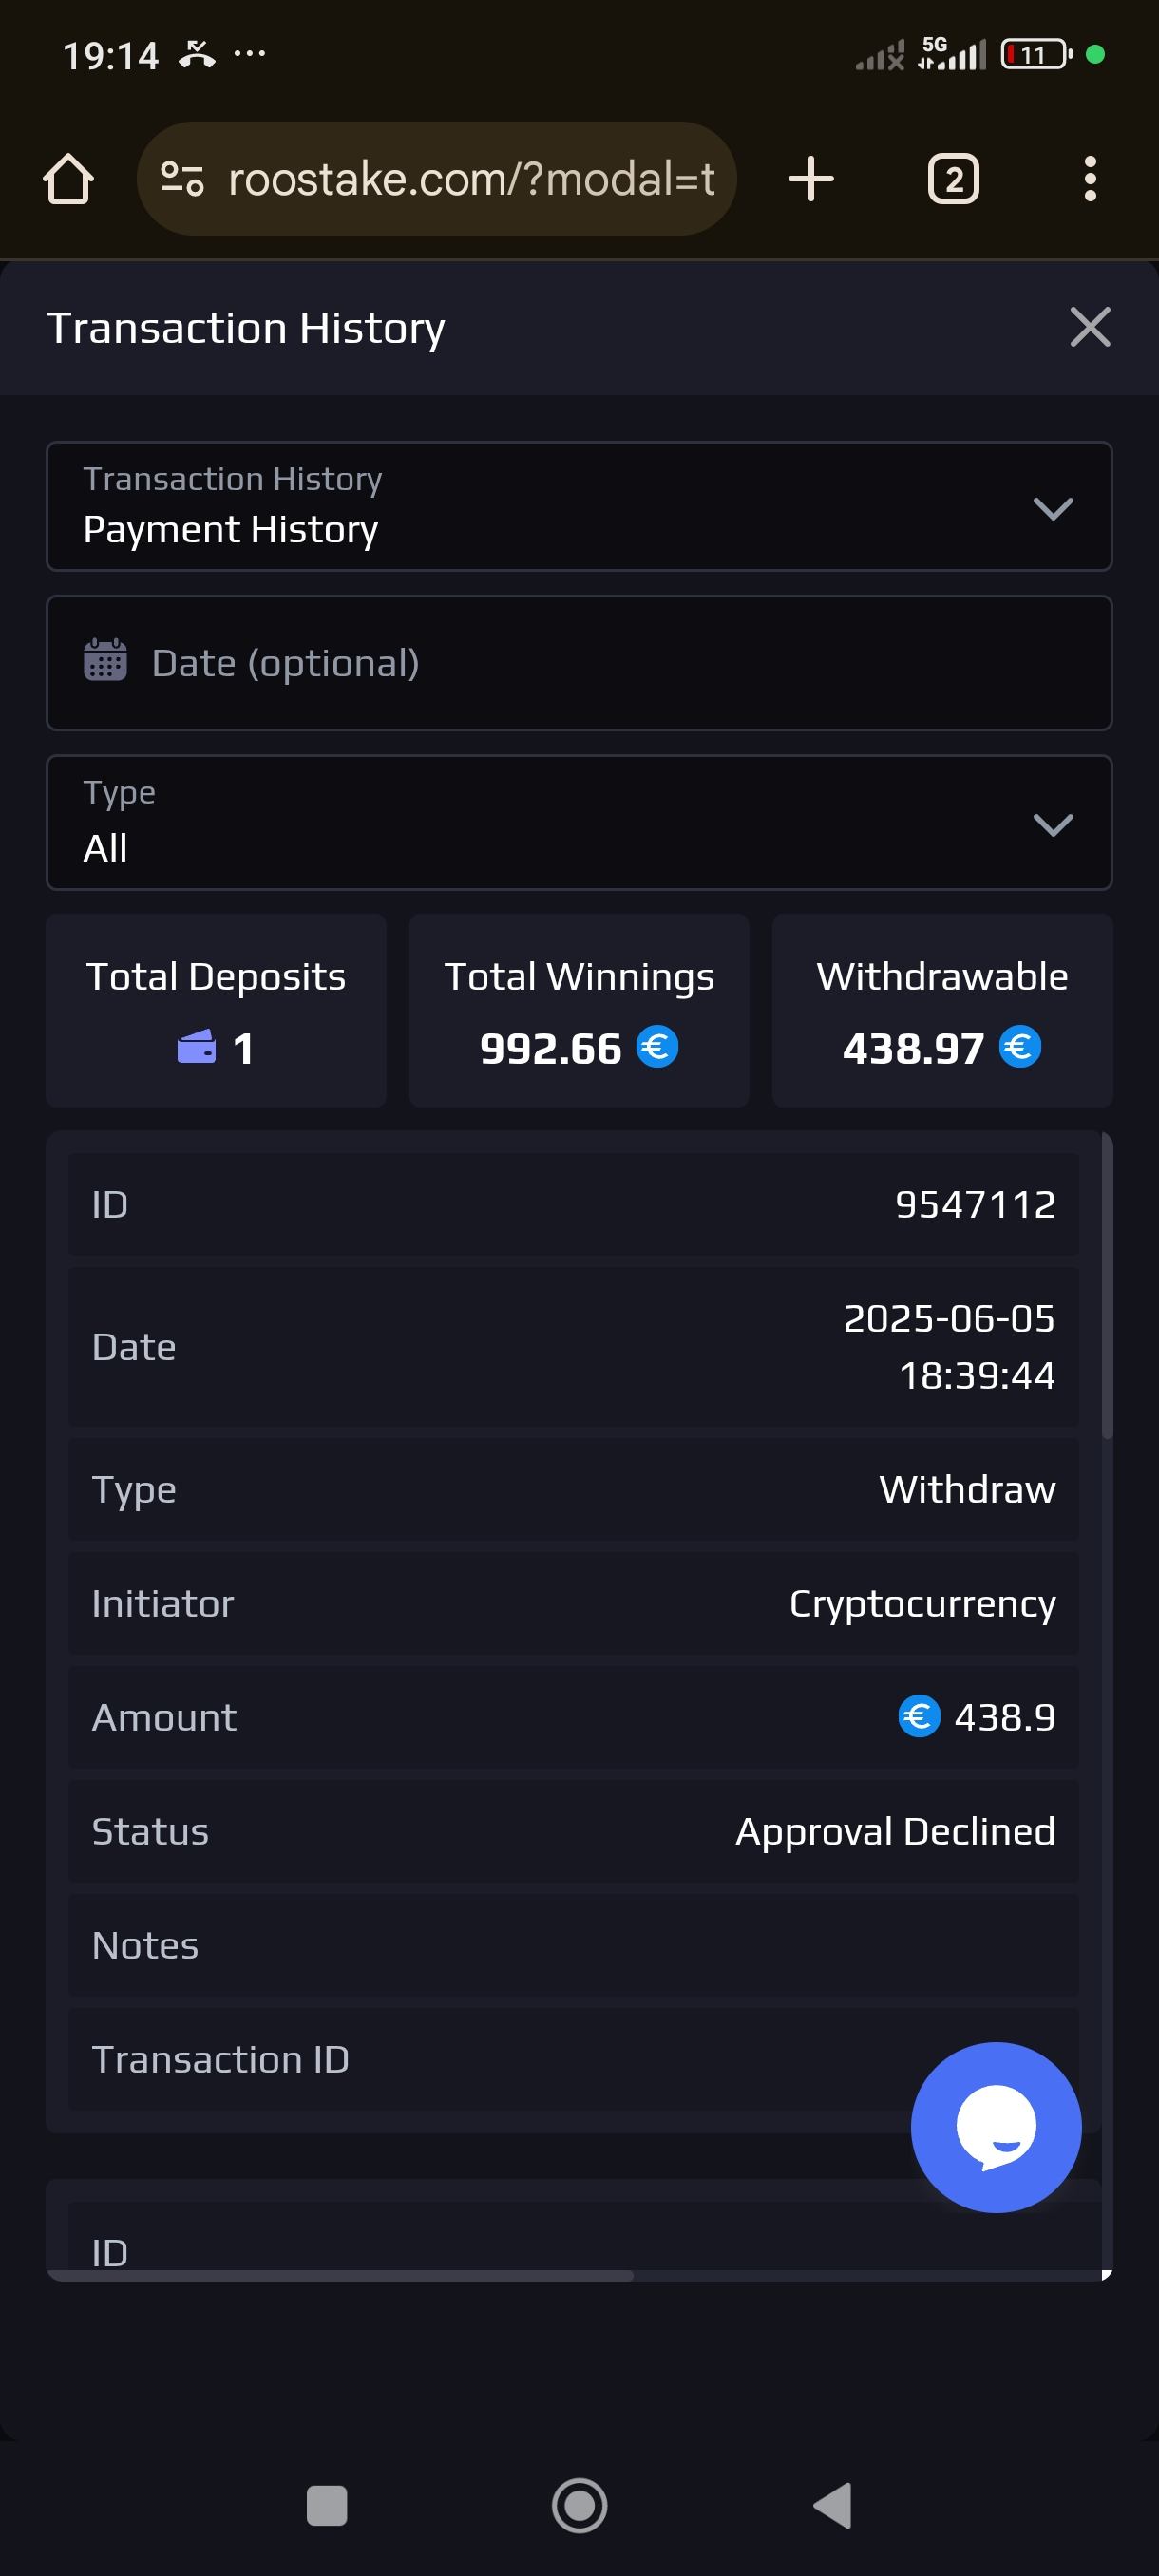1159x2576 pixels.
Task: Open the live chat support bubble
Action: coord(995,2126)
